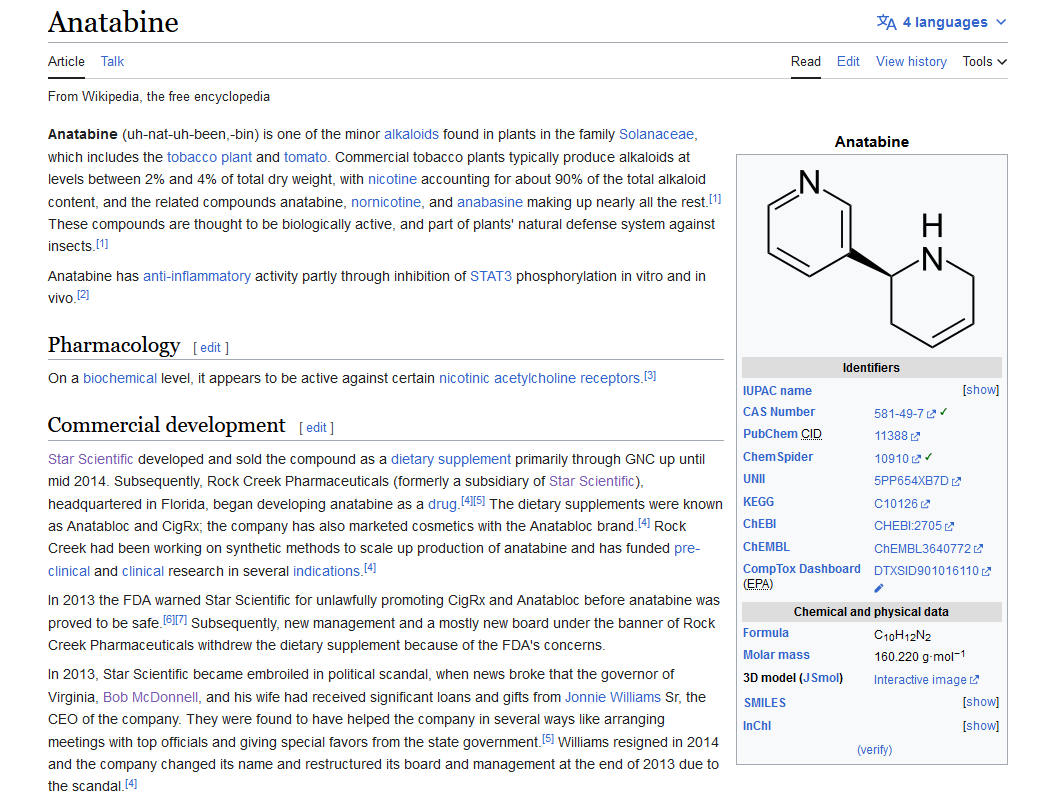Viewport: 1044px width, 802px height.
Task: Select the Read tab
Action: point(806,61)
